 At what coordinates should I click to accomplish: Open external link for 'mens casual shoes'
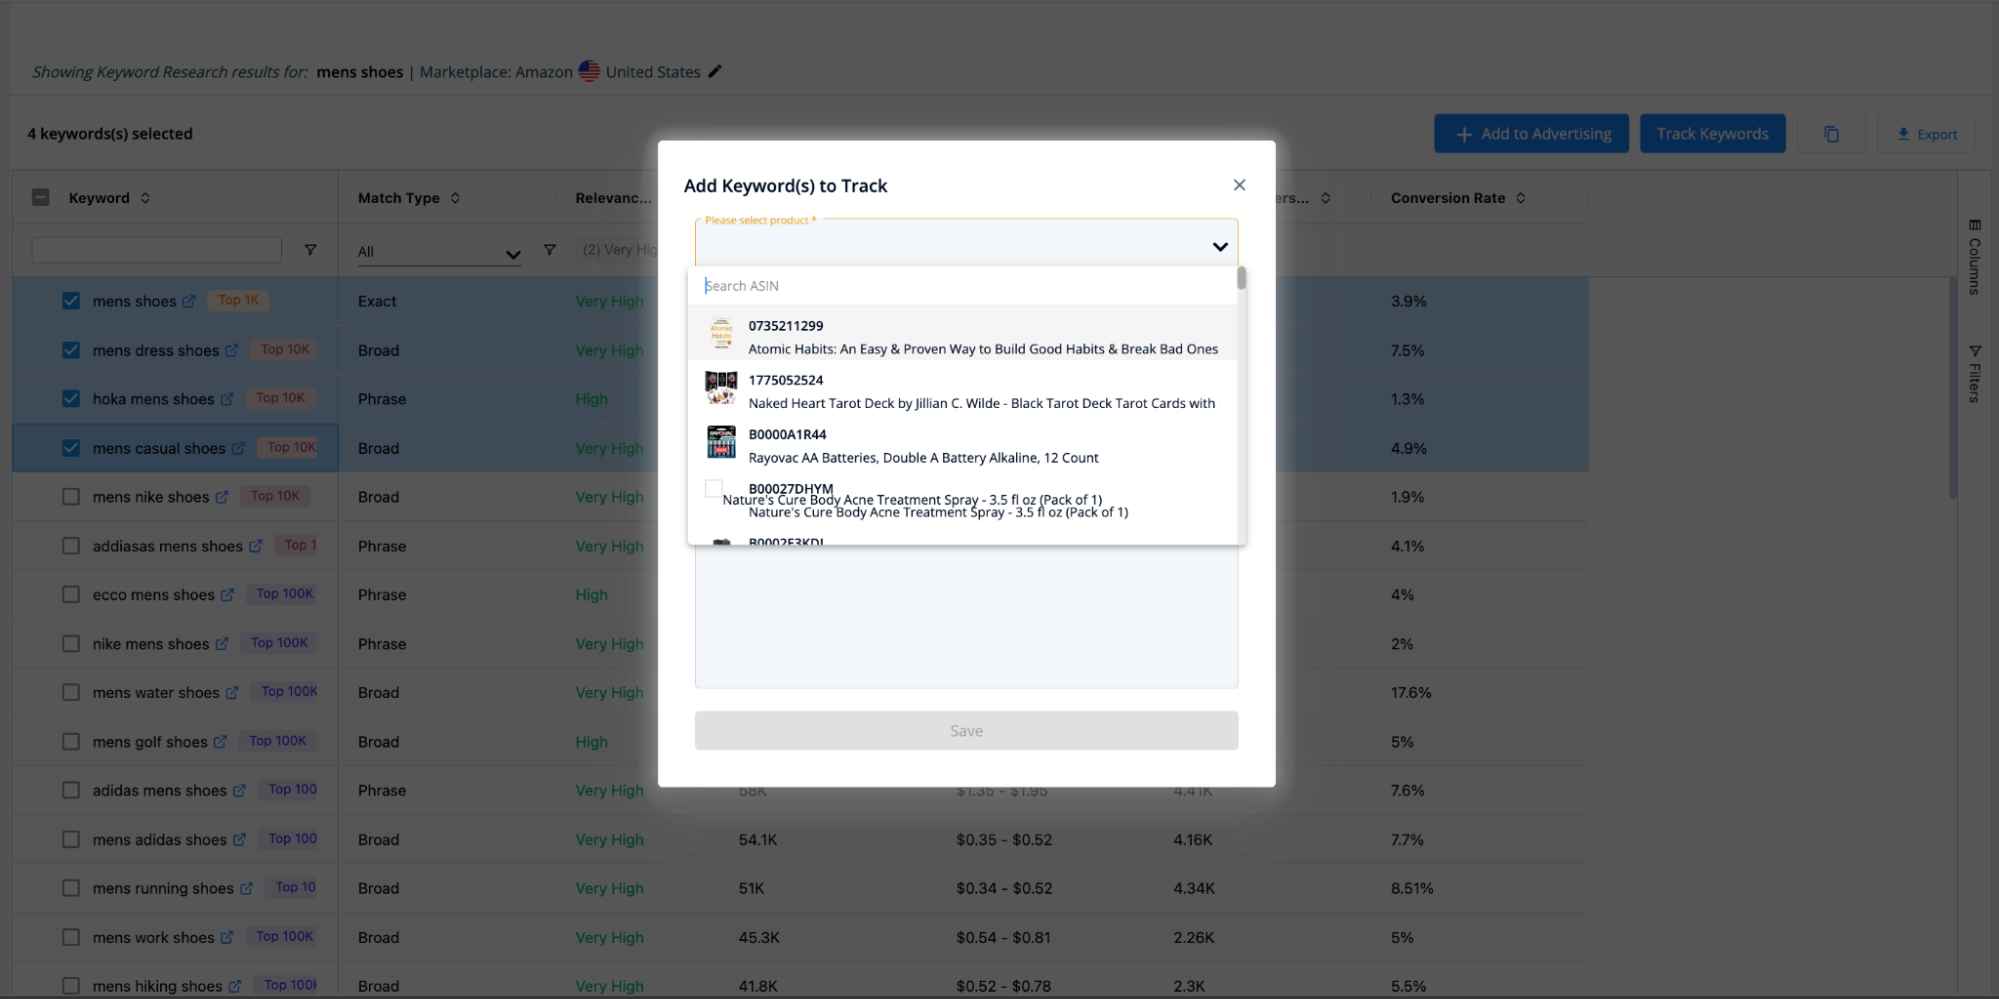click(238, 448)
